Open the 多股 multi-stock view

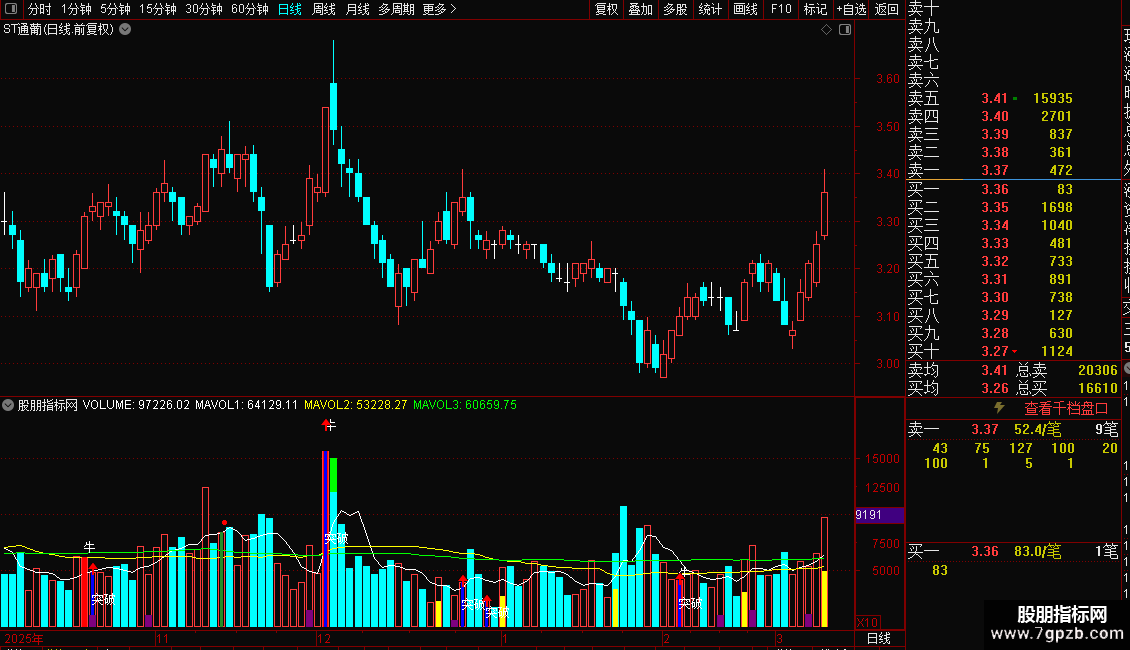675,9
